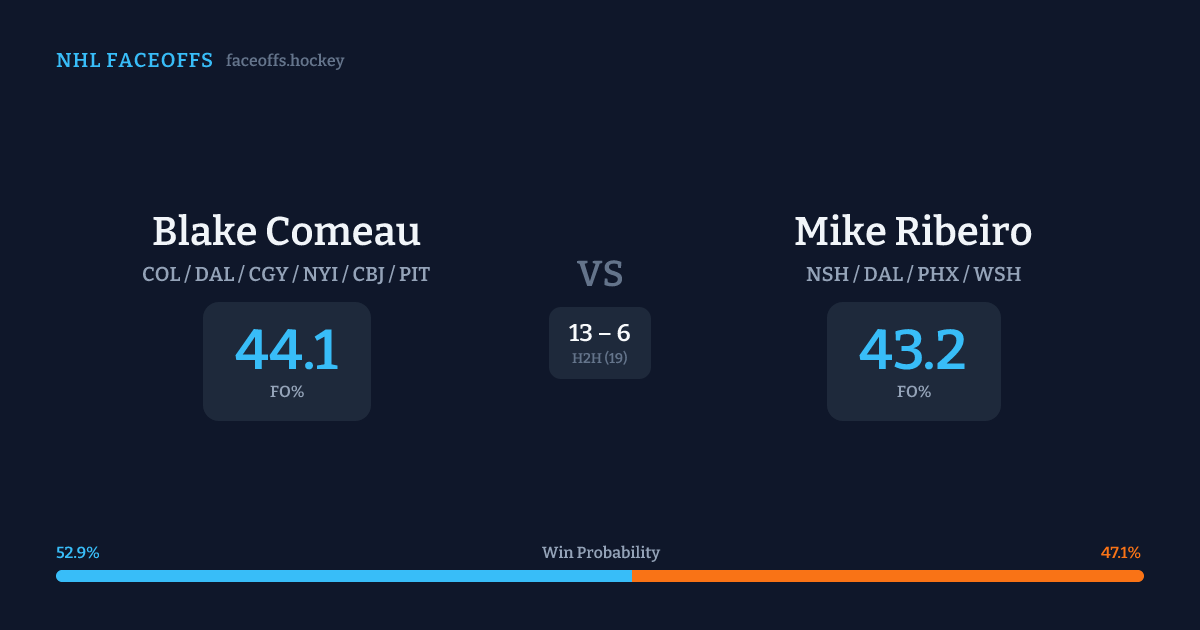Image resolution: width=1200 pixels, height=630 pixels.
Task: Select the Blake Comeau player name
Action: (x=286, y=231)
